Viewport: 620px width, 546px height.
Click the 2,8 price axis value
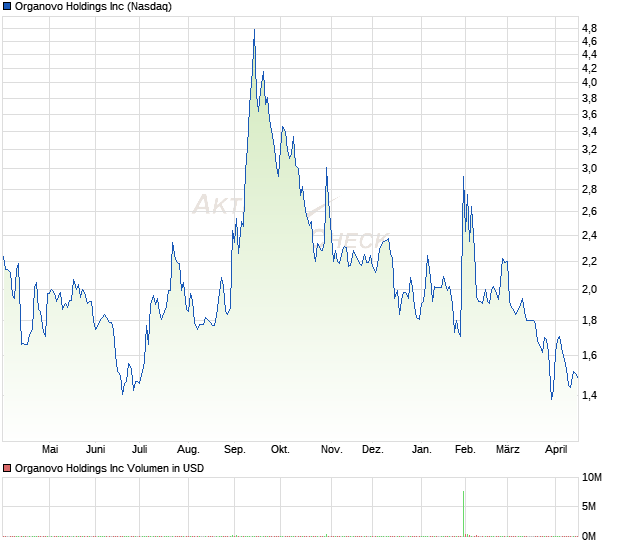(x=589, y=190)
